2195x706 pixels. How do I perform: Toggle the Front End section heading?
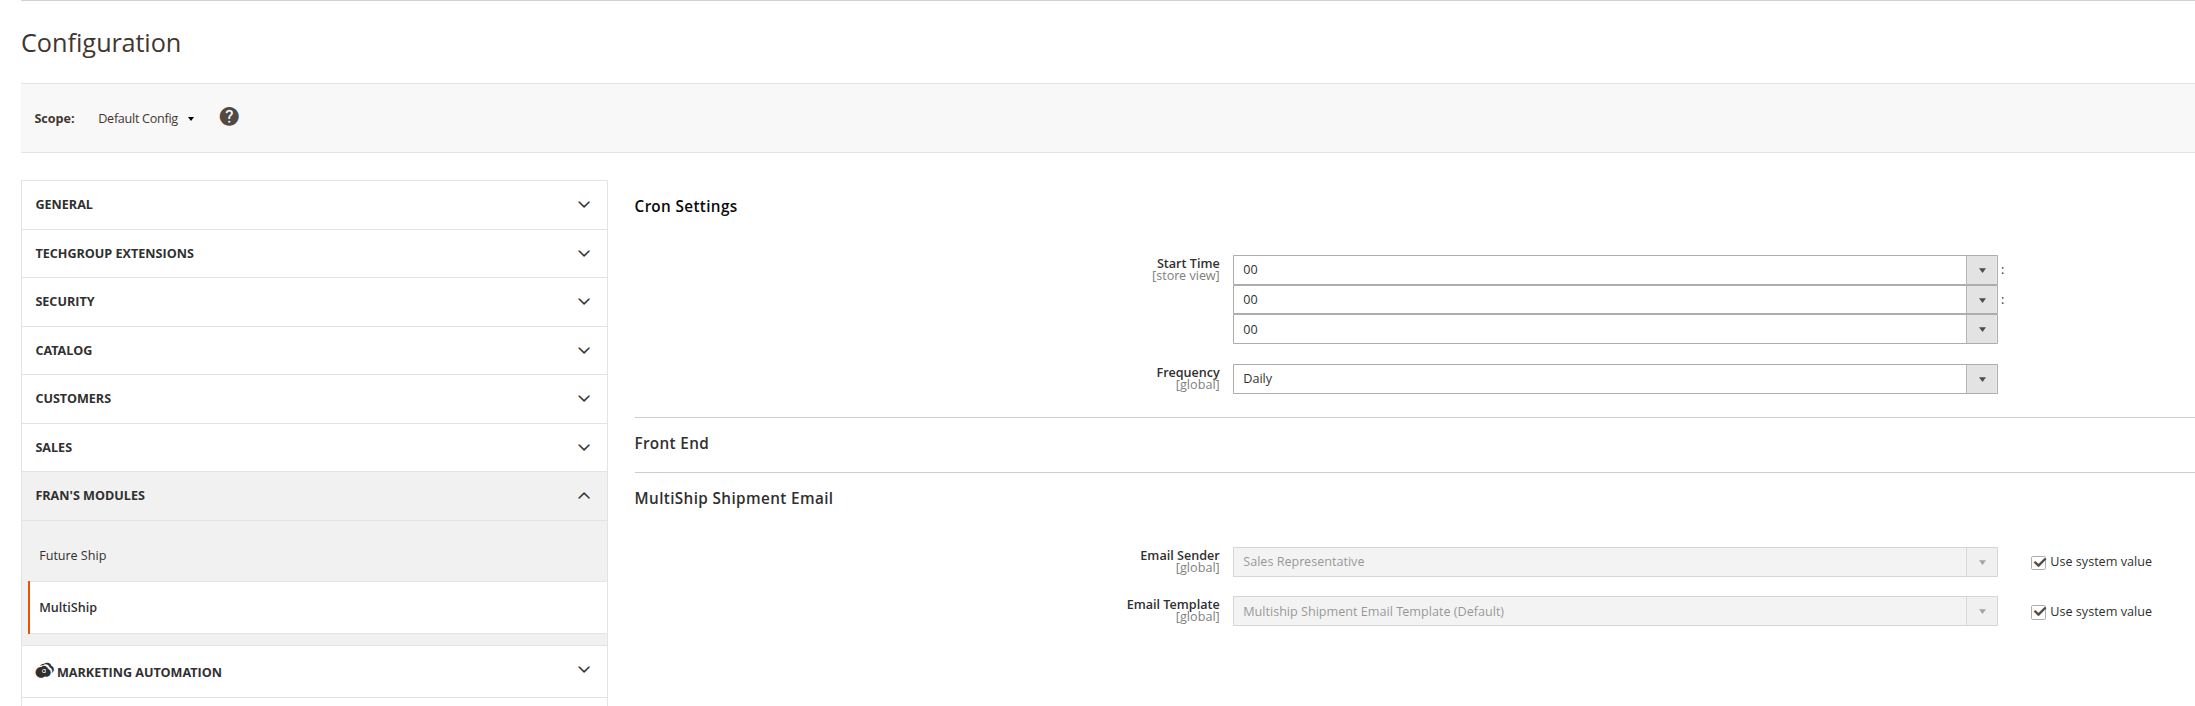[x=671, y=444]
